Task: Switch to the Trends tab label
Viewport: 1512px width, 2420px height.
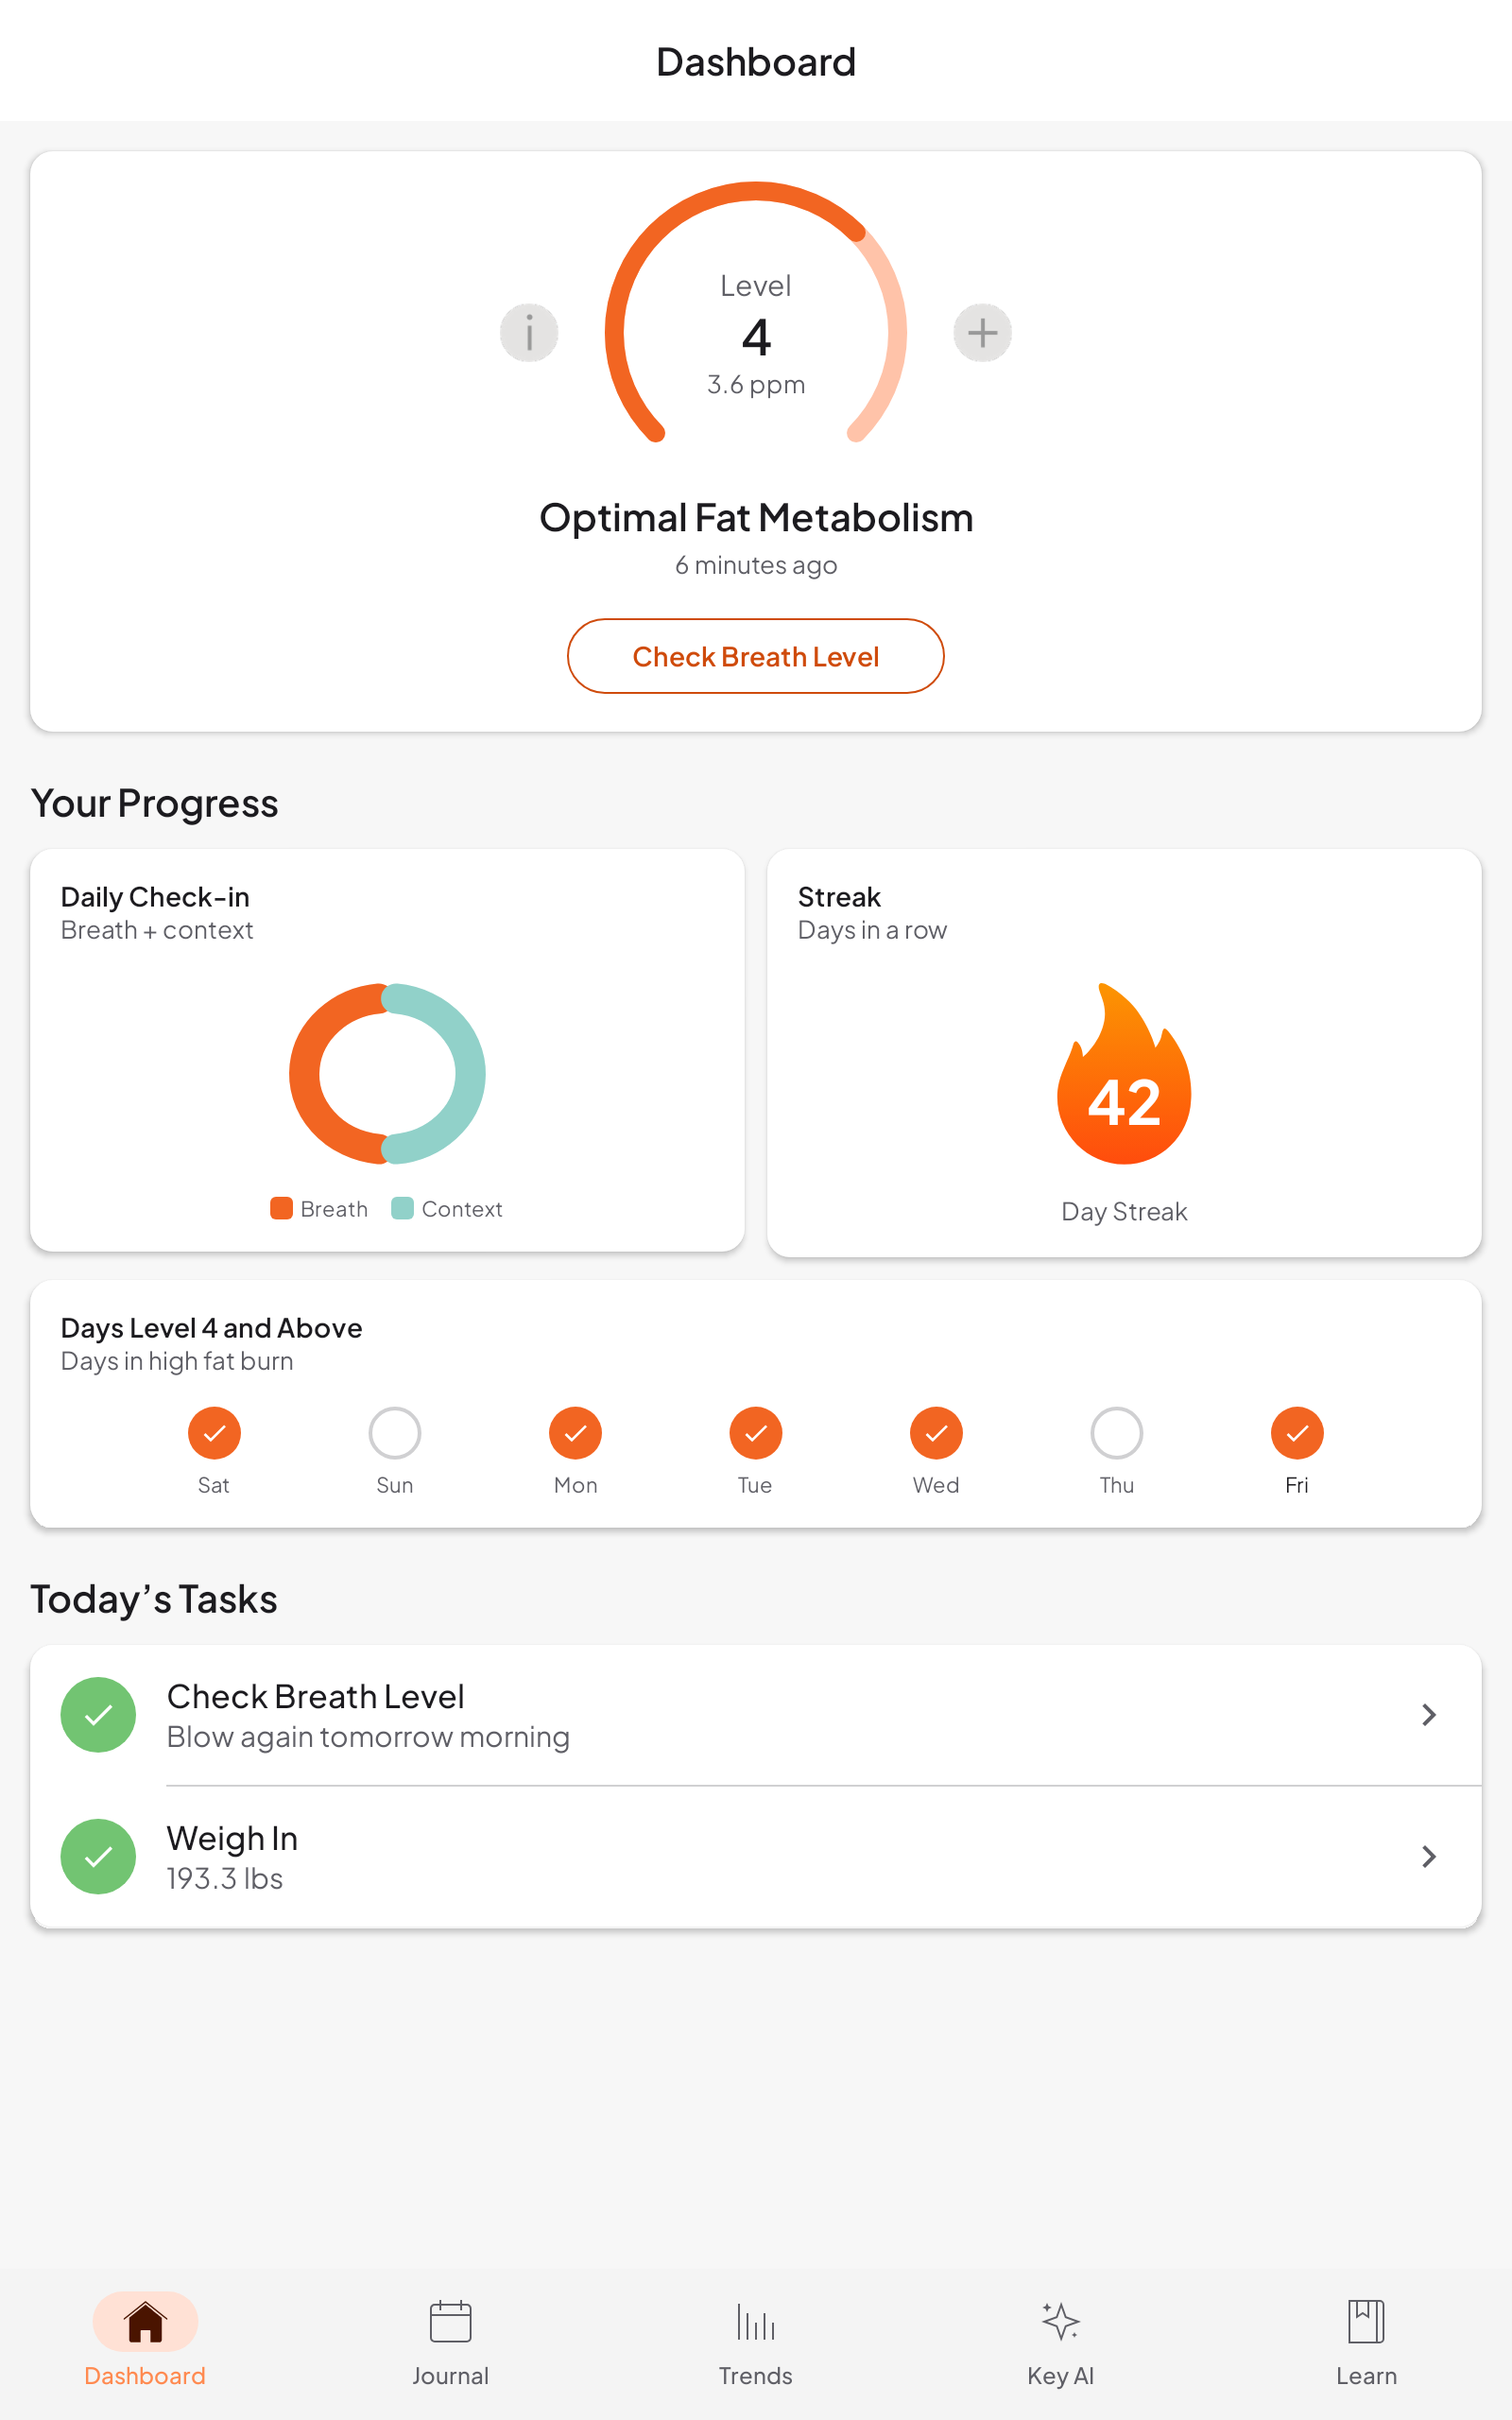Action: coord(756,2376)
